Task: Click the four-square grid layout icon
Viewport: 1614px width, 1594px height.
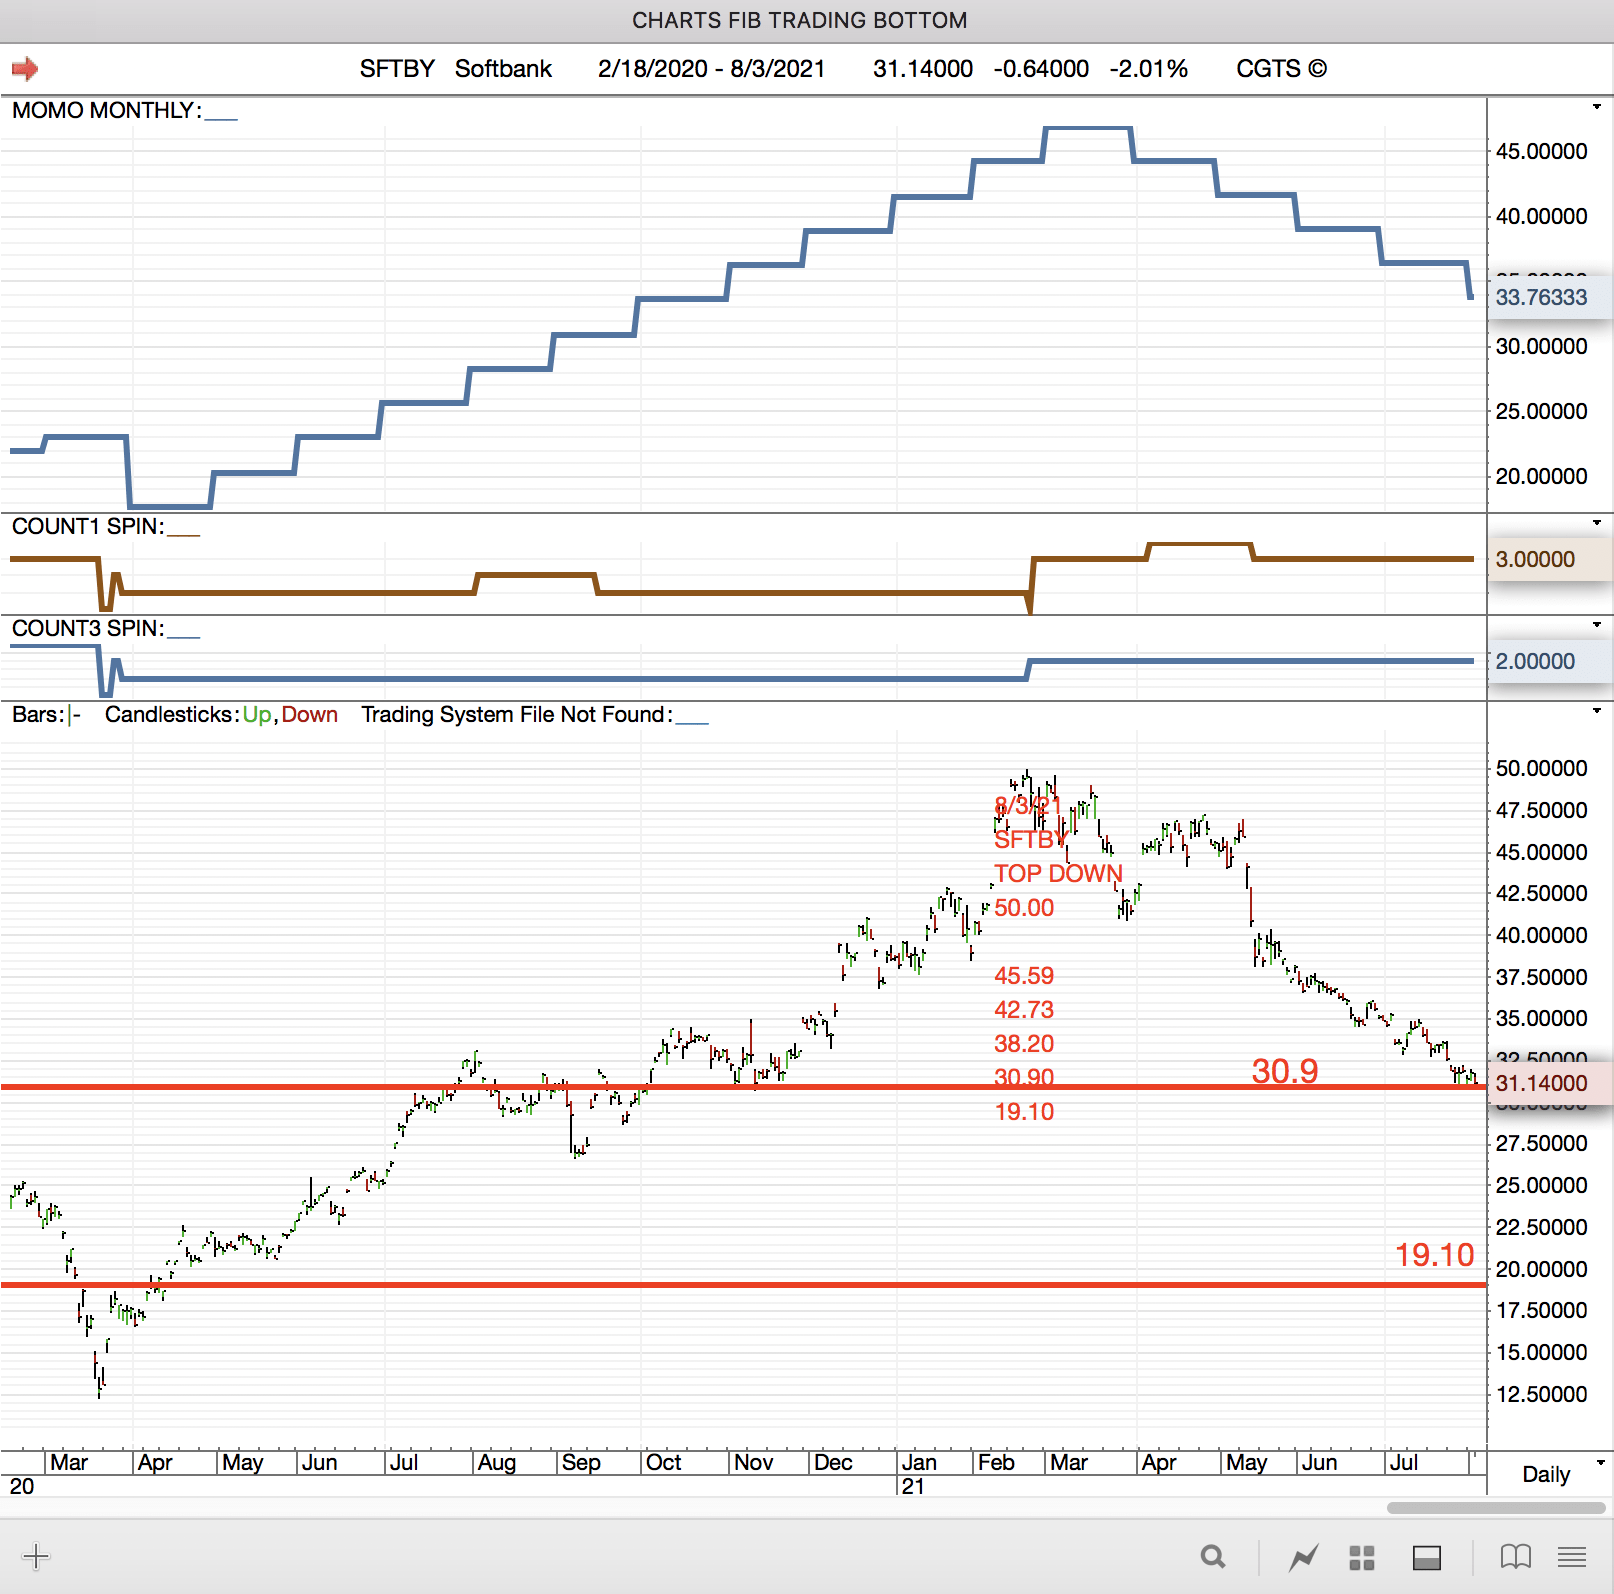Action: point(1362,1557)
